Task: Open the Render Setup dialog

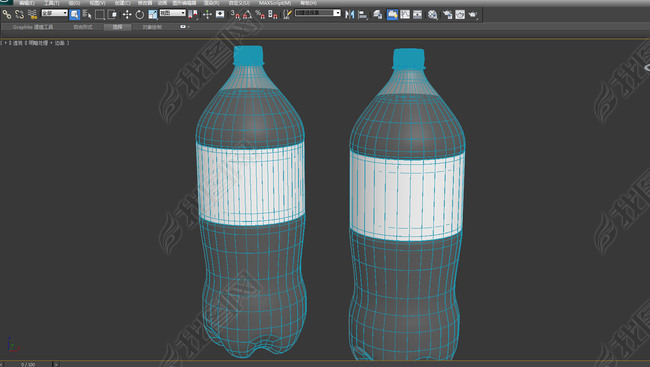Action: 447,15
